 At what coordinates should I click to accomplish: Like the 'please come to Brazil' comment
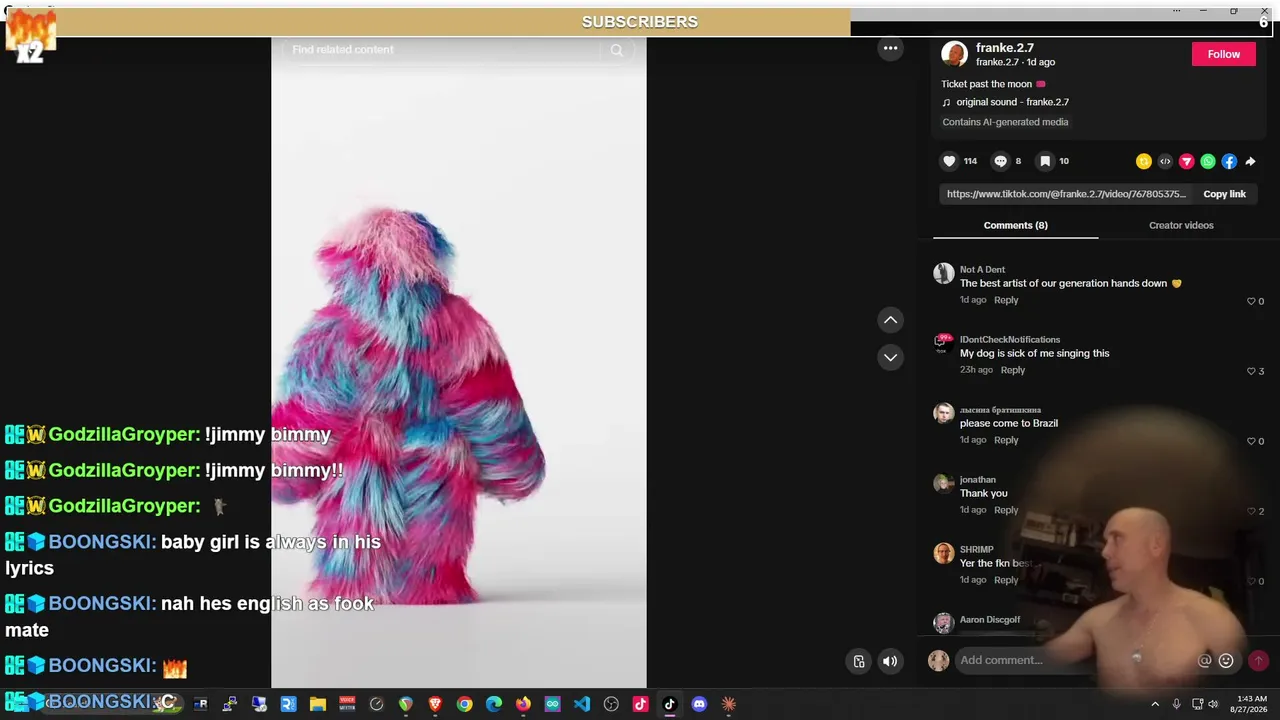1251,441
